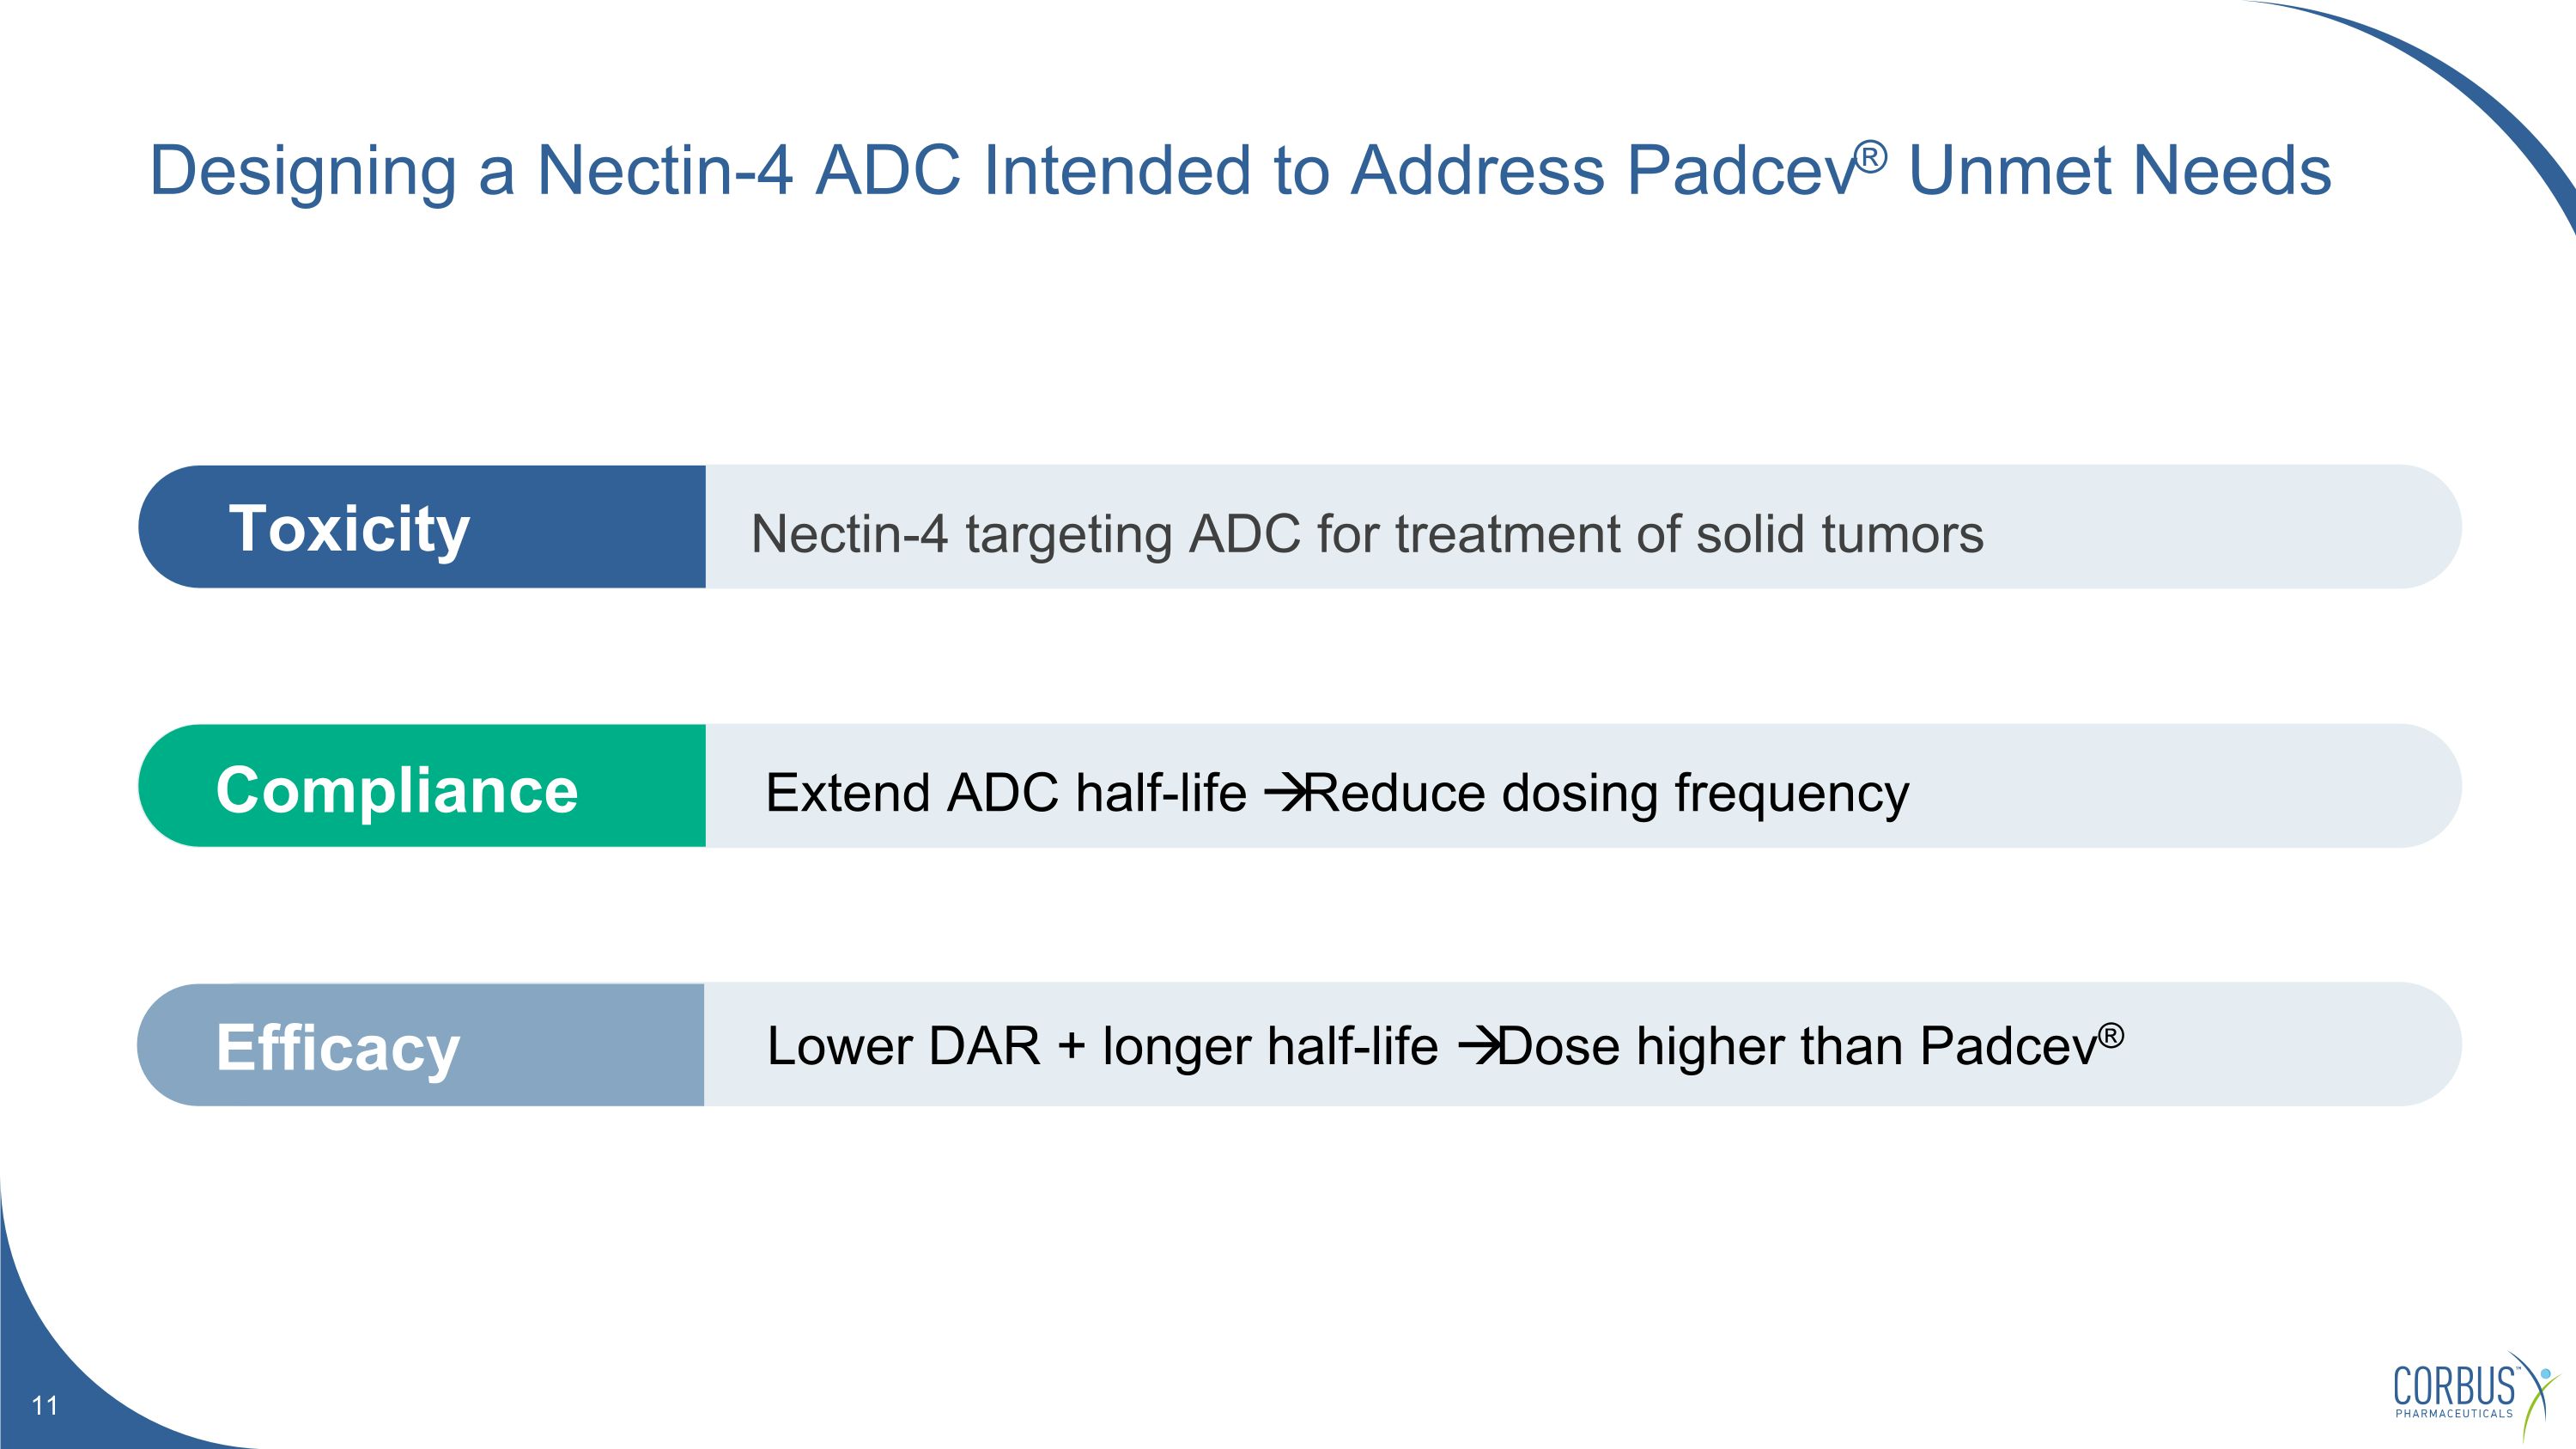Click slide page number 11

(x=45, y=1406)
